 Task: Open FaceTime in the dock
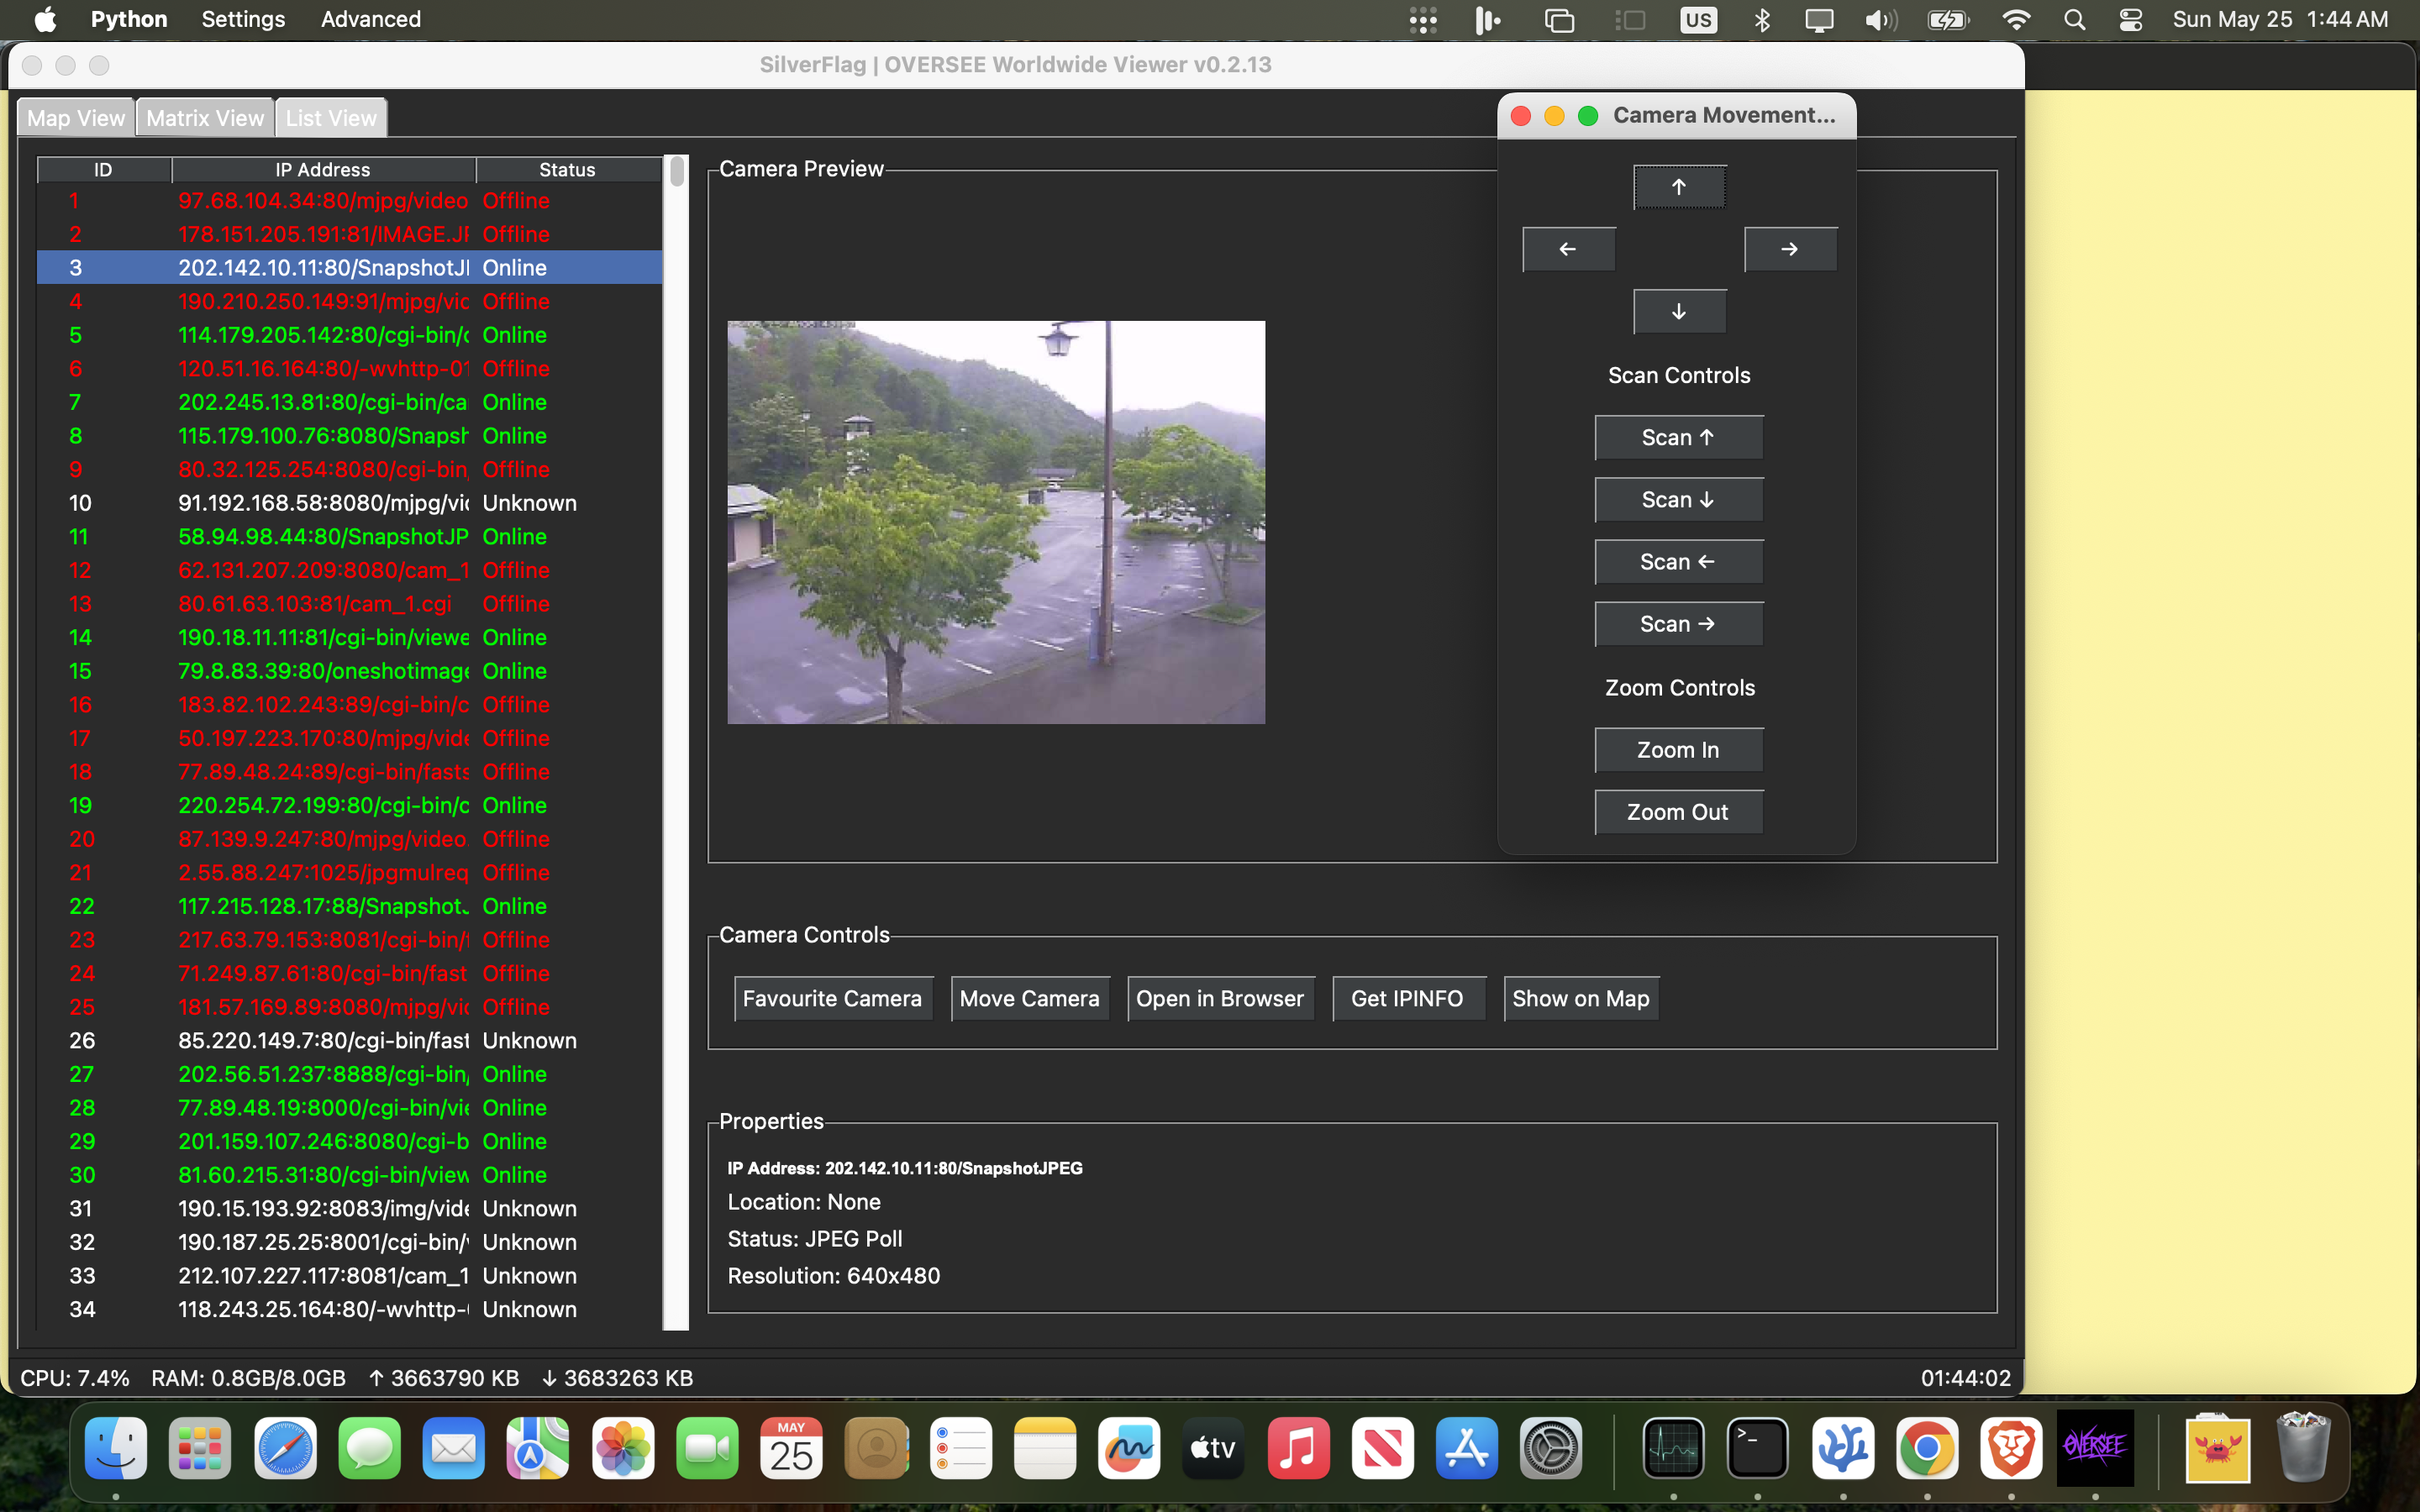point(707,1448)
